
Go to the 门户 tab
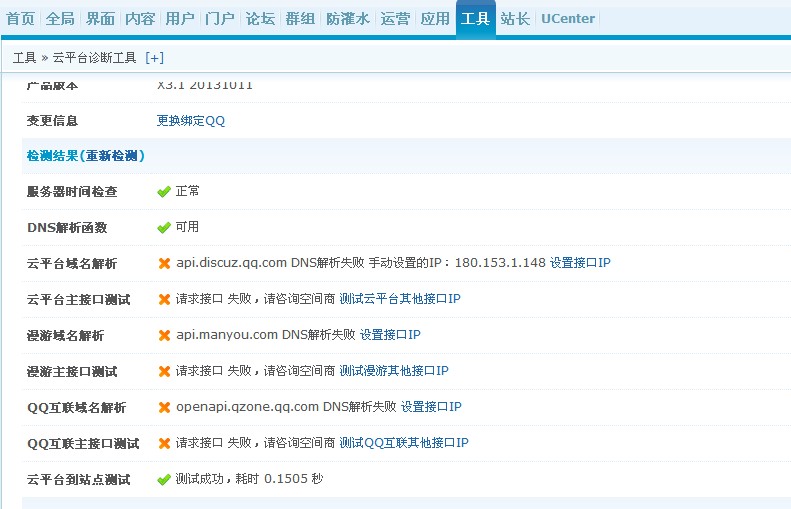219,19
